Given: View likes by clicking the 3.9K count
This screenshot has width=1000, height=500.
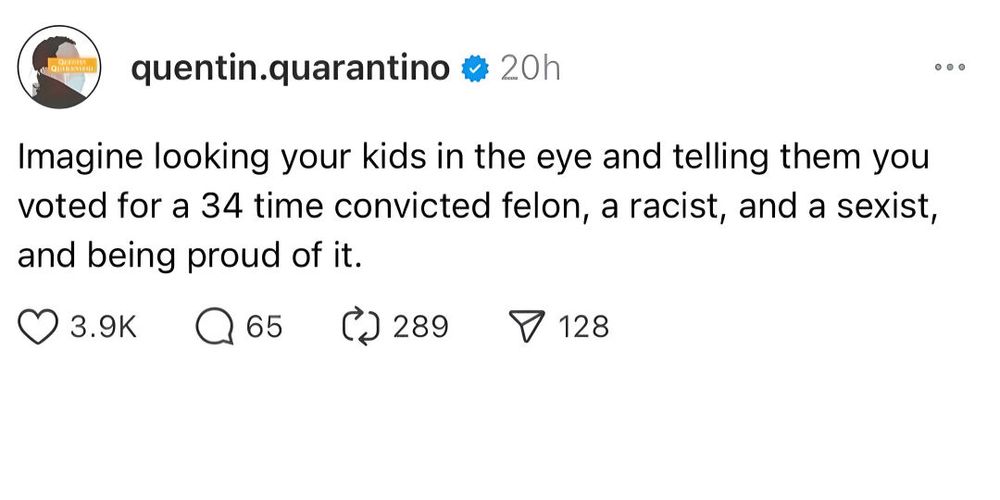Looking at the screenshot, I should pos(104,327).
